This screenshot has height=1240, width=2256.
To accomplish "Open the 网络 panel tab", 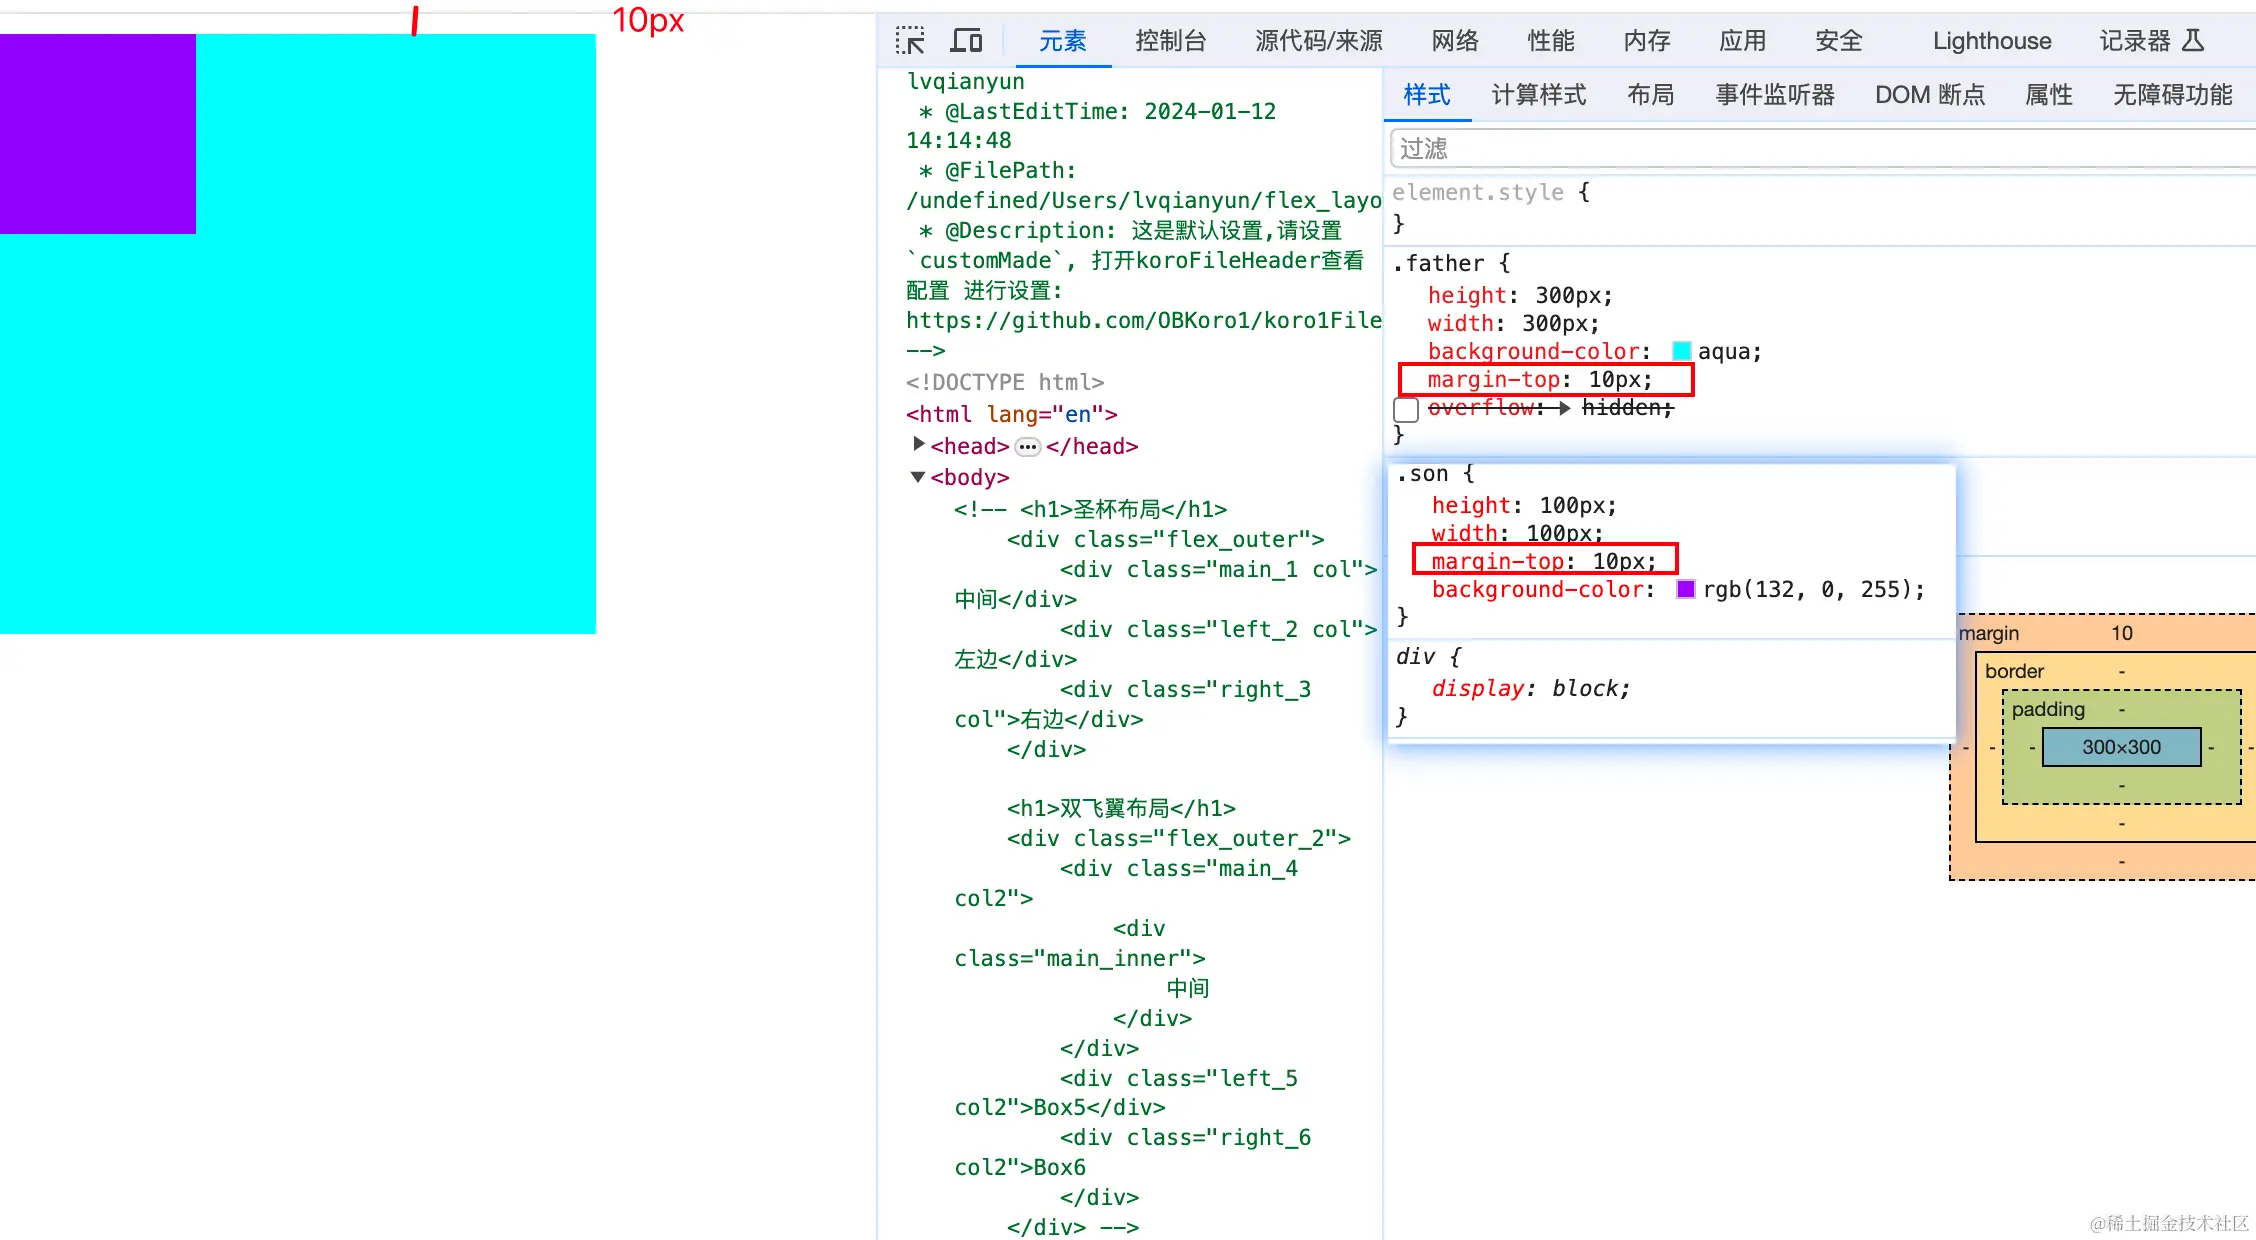I will [x=1454, y=41].
